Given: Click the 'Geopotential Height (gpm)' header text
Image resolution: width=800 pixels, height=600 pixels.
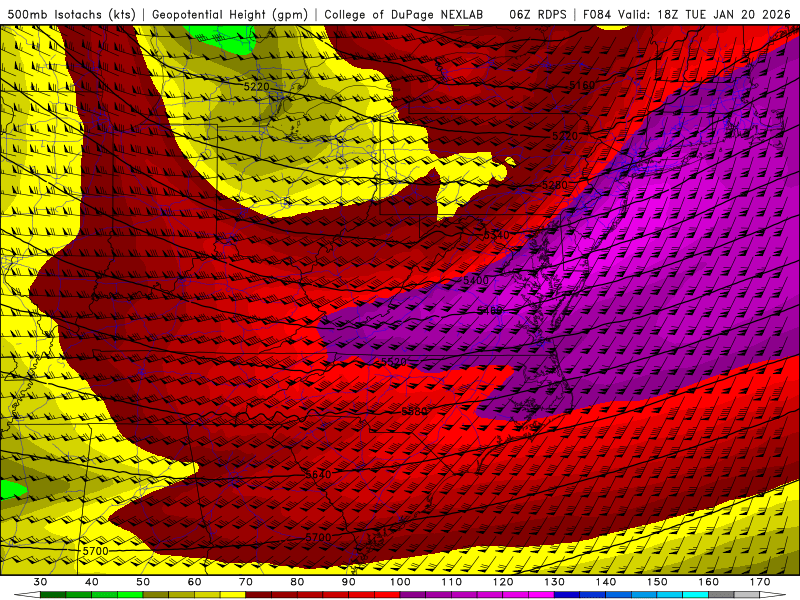Looking at the screenshot, I should point(230,14).
